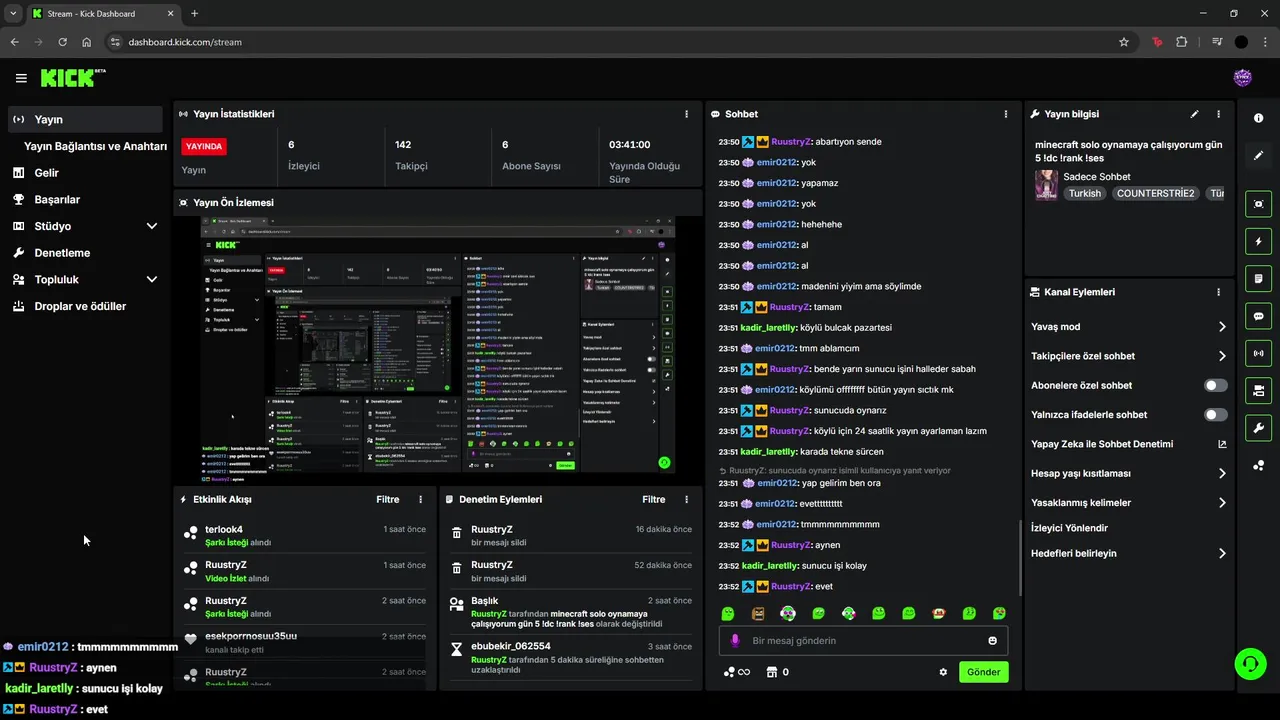Click username kadir_laretlly at 'karada tekne sürcen'
This screenshot has width=1280, height=720.
pos(768,451)
